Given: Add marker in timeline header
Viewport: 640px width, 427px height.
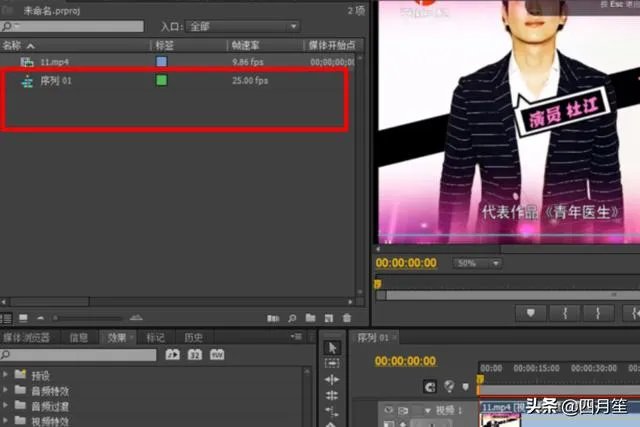Looking at the screenshot, I should [x=465, y=386].
